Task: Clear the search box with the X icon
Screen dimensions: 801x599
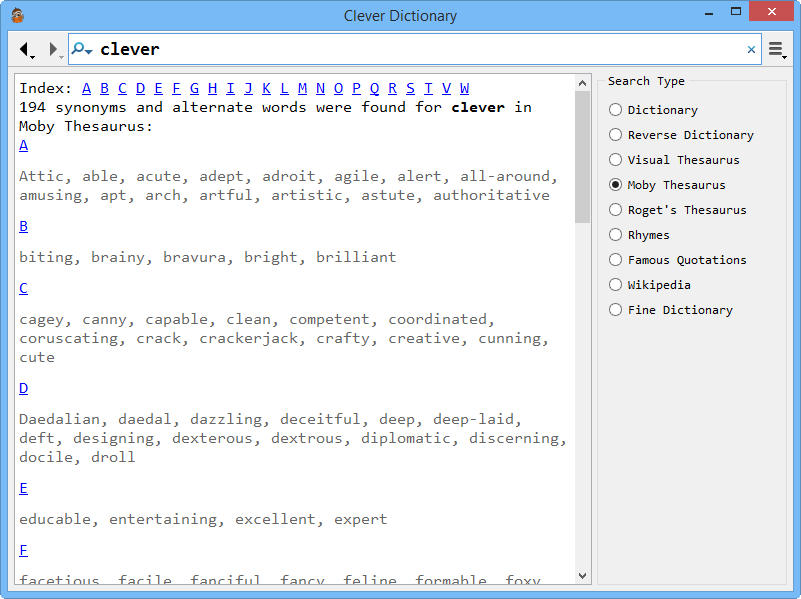Action: coord(751,50)
